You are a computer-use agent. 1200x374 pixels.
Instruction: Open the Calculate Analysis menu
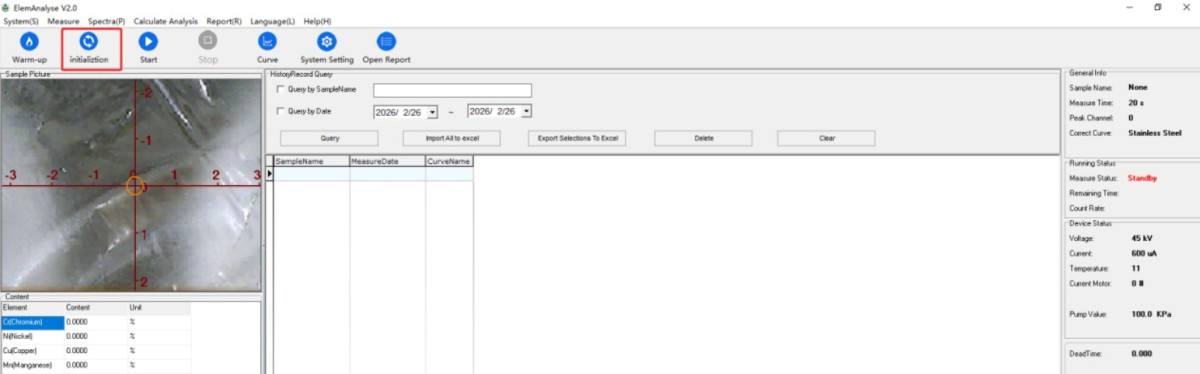(167, 21)
